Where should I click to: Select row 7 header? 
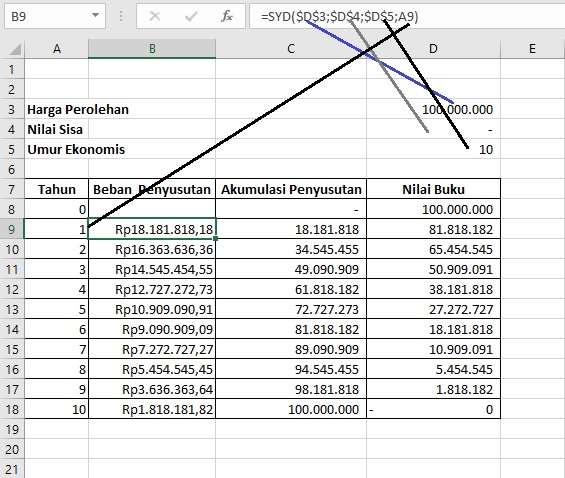(12, 189)
